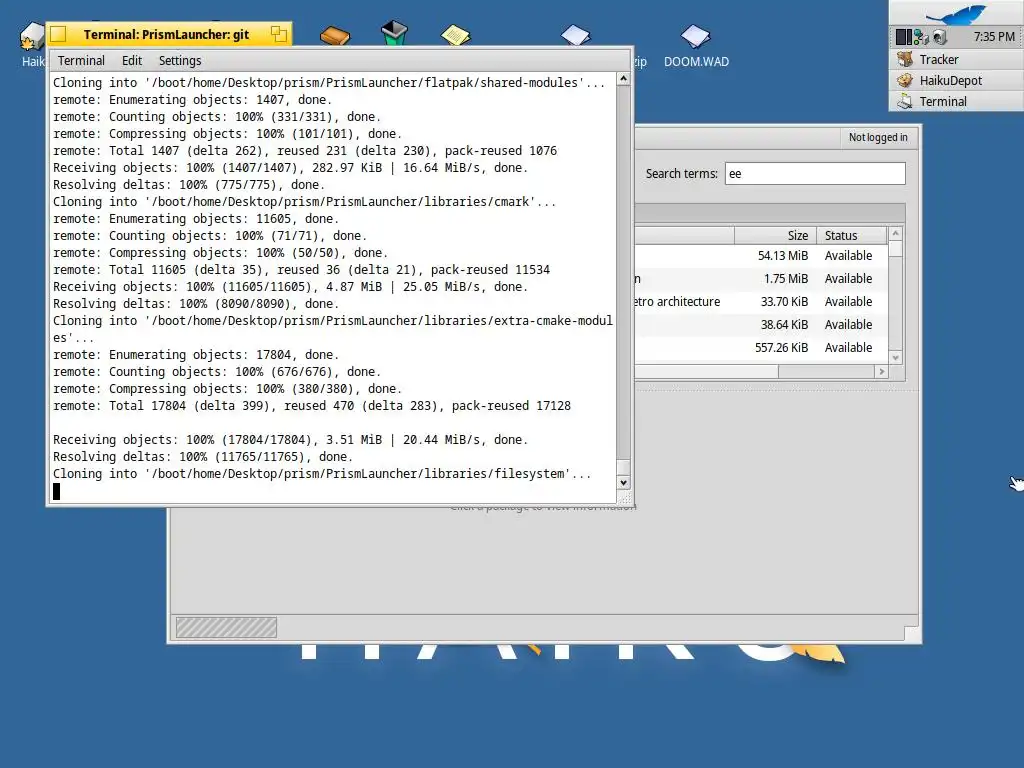
Task: Open the Terminal menu
Action: (x=81, y=61)
